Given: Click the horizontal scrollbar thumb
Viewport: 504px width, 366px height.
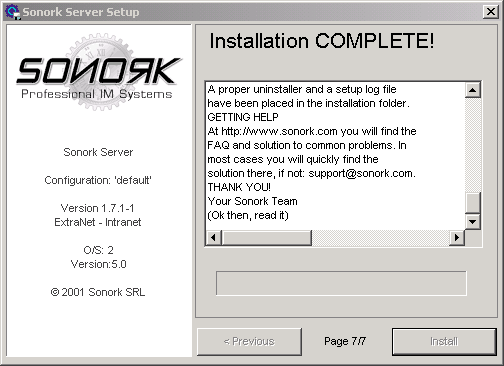Looking at the screenshot, I should [266, 238].
